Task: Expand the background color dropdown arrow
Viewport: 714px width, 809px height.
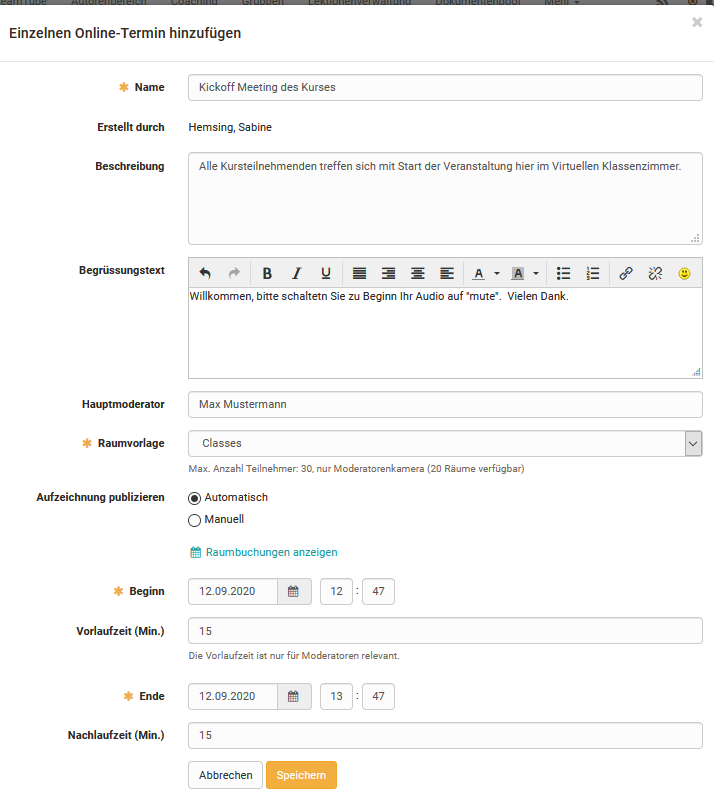Action: (x=536, y=273)
